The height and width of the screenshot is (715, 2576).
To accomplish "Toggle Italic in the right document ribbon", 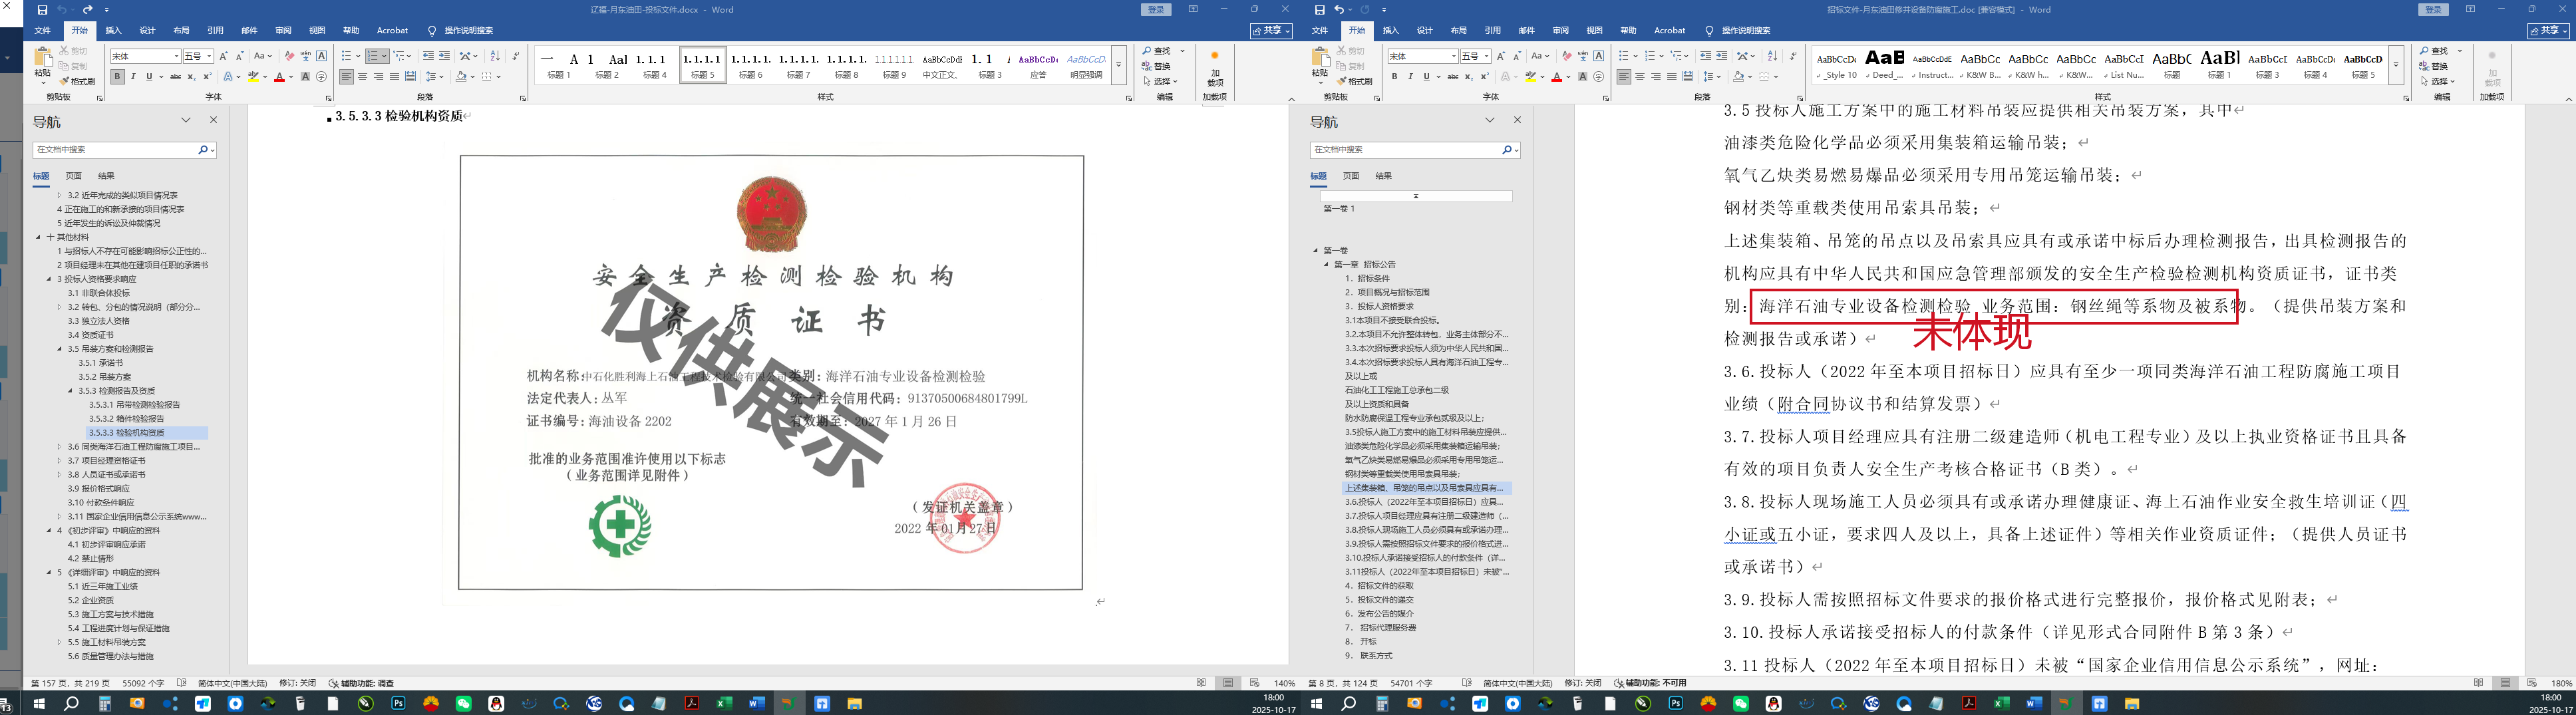I will point(1410,77).
